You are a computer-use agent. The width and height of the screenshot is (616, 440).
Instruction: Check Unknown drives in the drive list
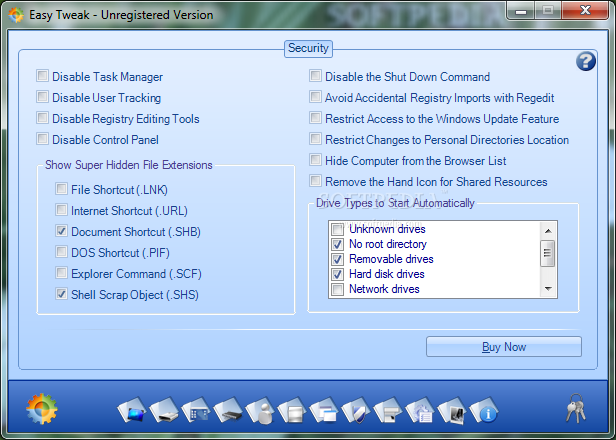[337, 229]
